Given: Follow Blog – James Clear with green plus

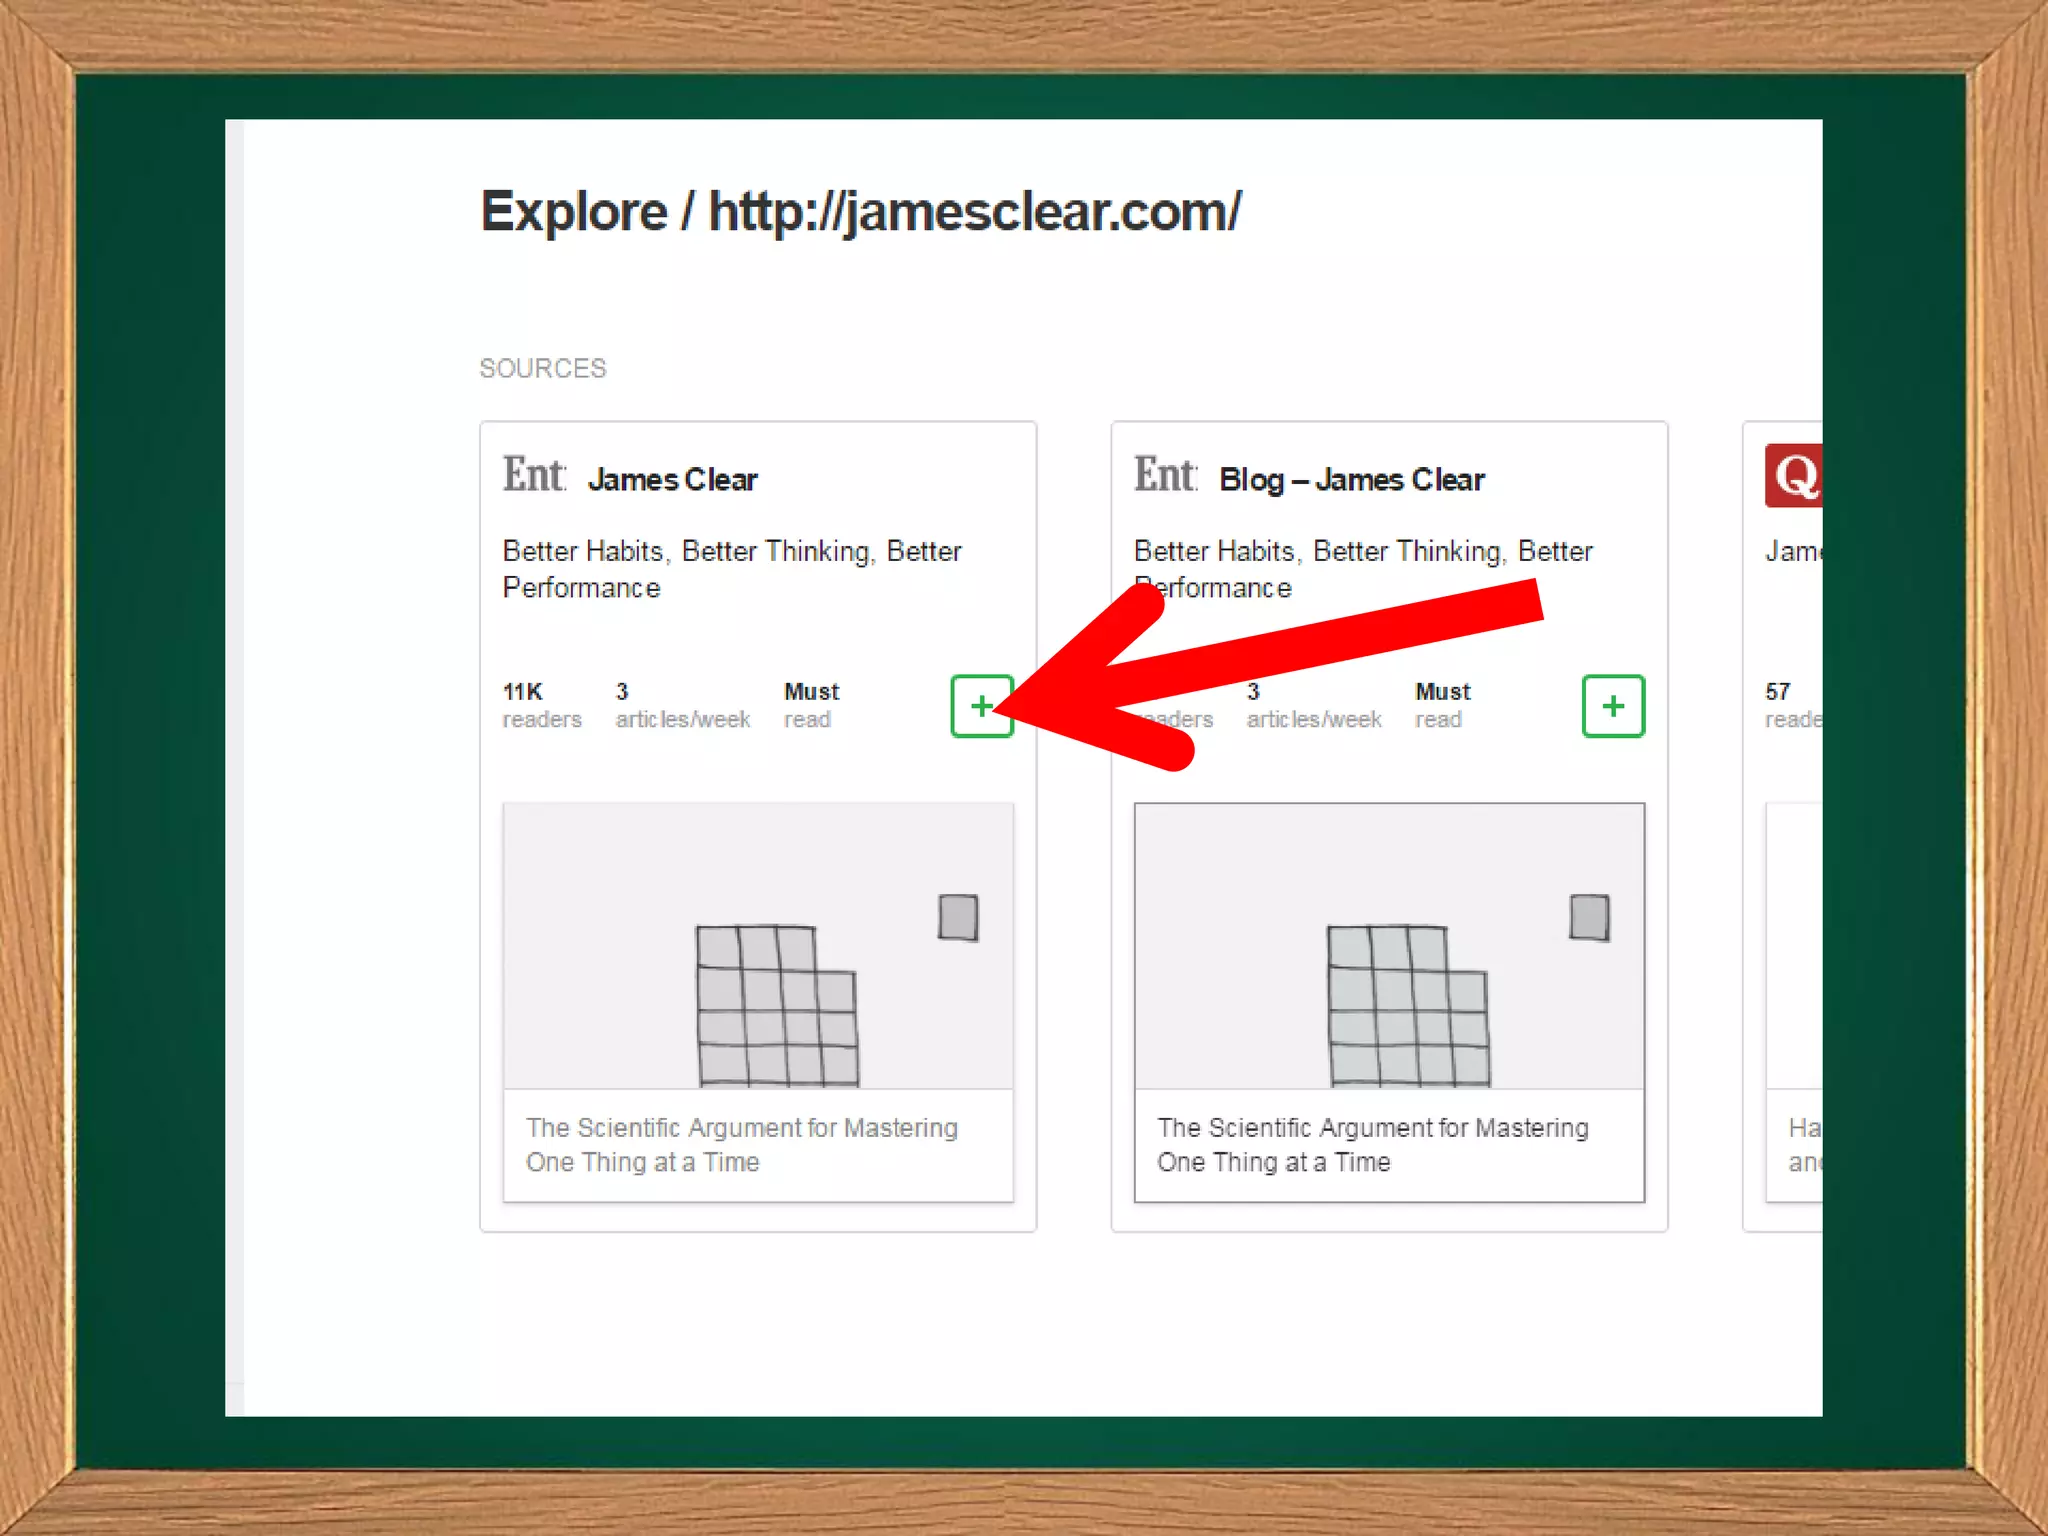Looking at the screenshot, I should [x=1612, y=706].
